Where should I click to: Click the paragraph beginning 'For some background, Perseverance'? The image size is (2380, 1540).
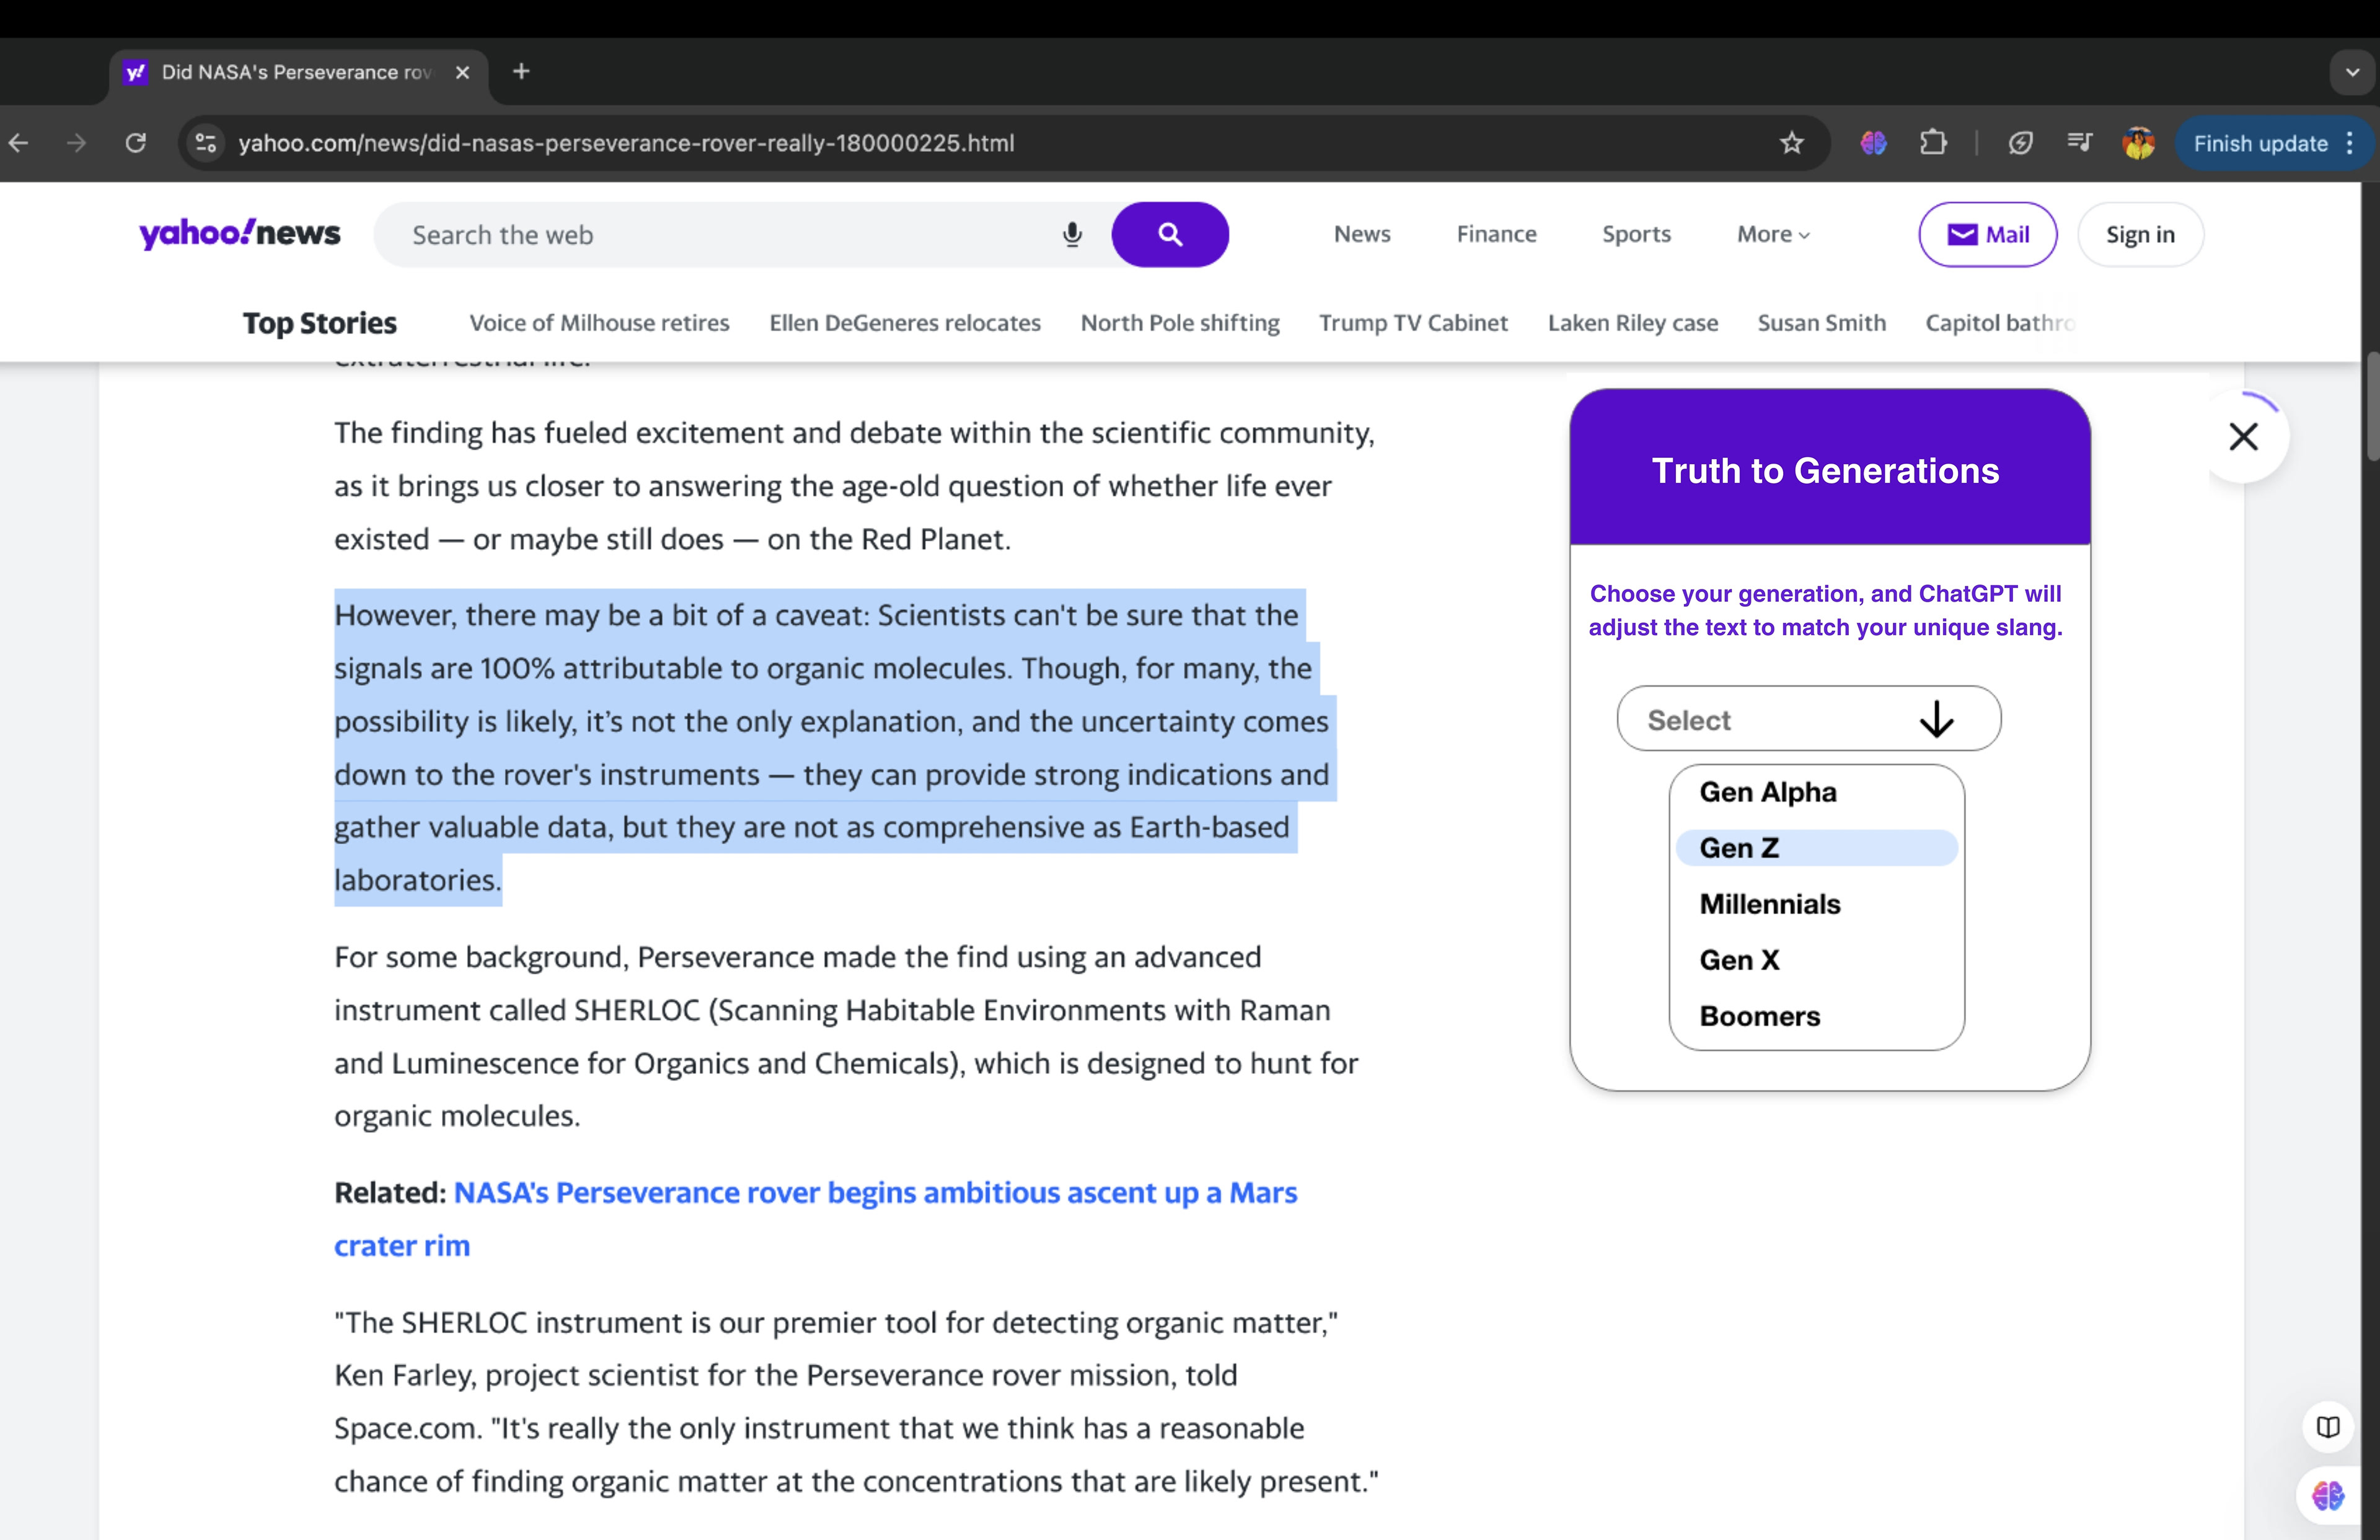[846, 1036]
